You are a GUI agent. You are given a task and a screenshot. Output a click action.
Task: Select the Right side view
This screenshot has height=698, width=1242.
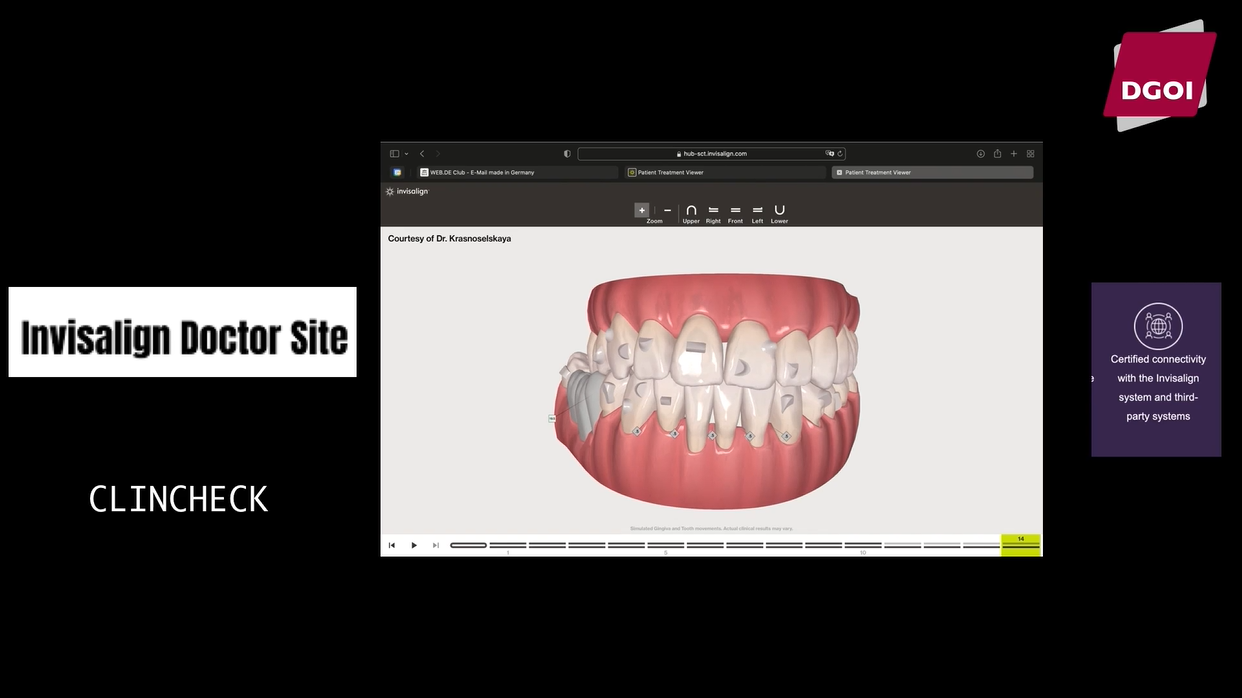click(x=713, y=211)
